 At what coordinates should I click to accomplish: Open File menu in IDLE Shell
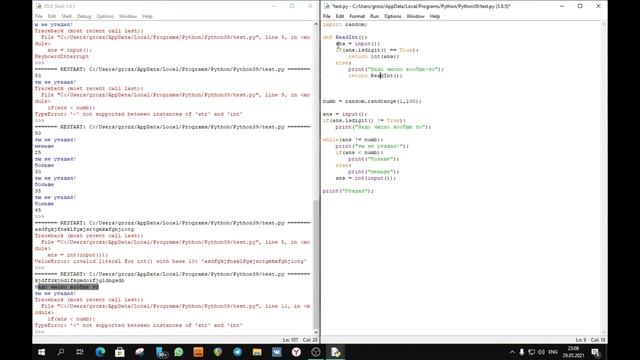tap(39, 16)
